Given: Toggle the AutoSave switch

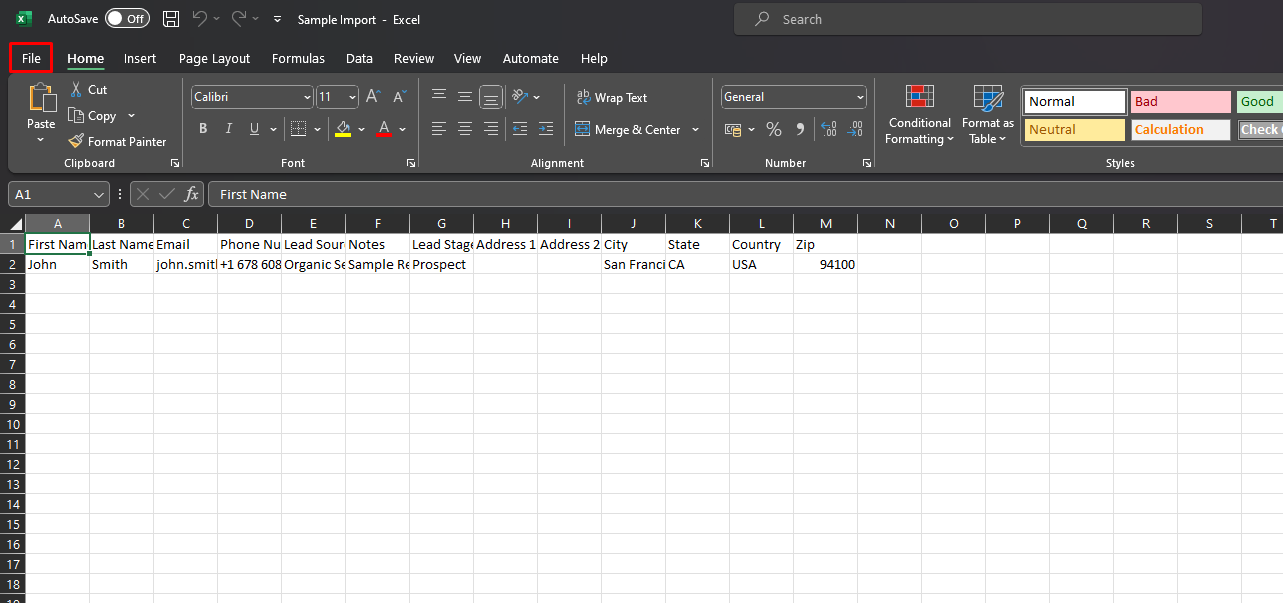Looking at the screenshot, I should pyautogui.click(x=127, y=19).
